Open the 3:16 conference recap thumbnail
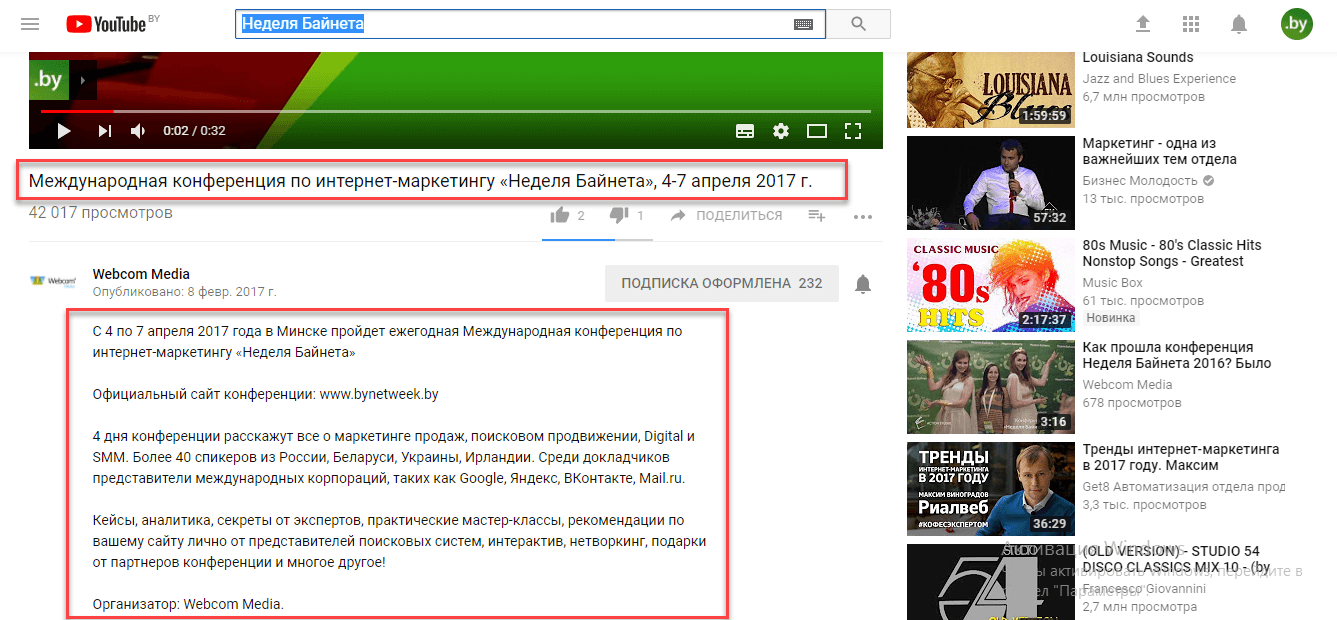This screenshot has height=620, width=1337. click(x=990, y=386)
